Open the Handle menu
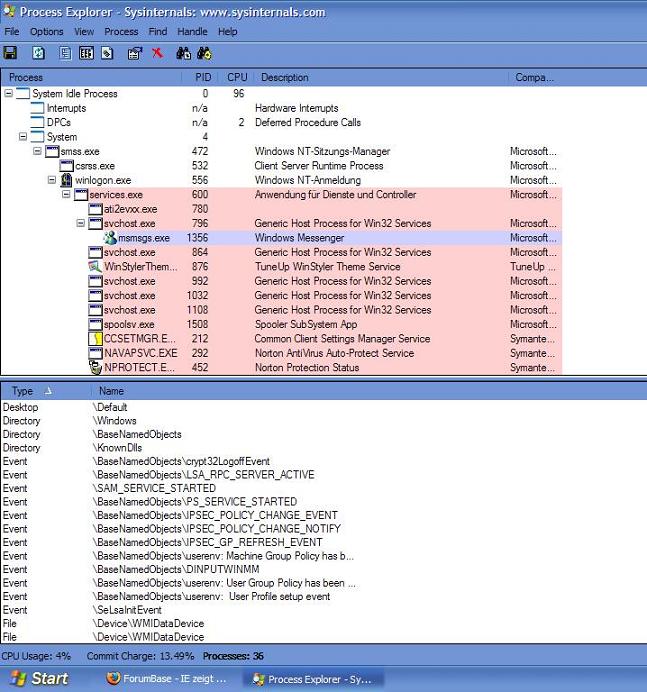Screen dimensions: 647x692 point(192,32)
